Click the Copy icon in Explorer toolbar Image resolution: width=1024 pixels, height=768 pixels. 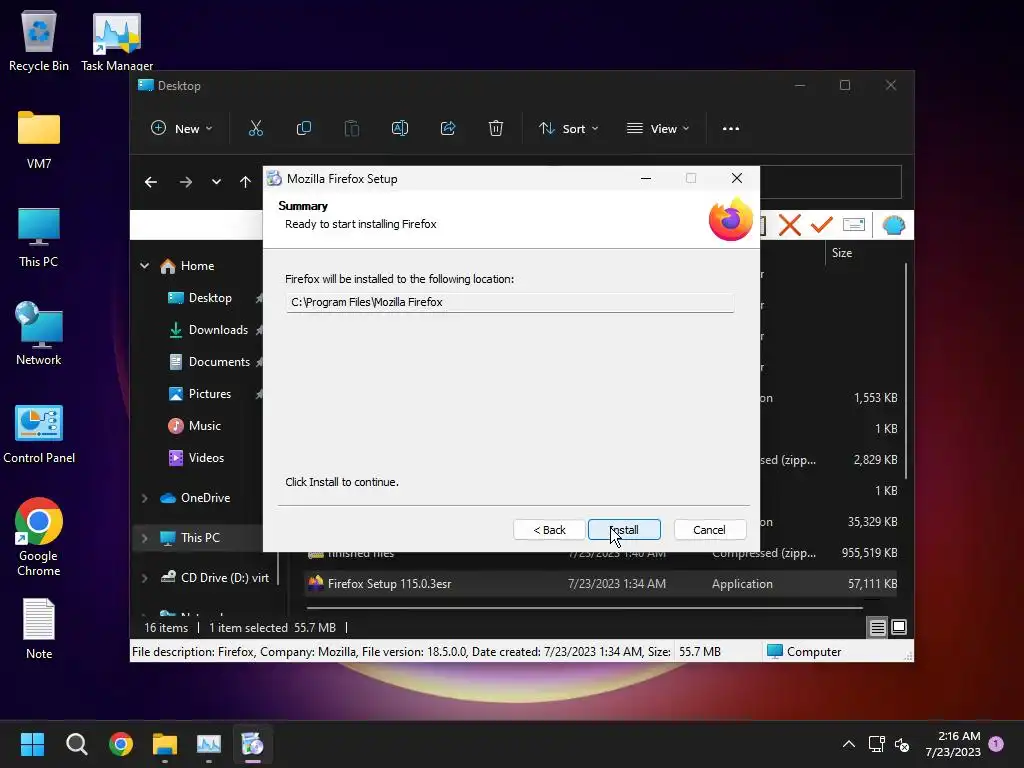tap(304, 129)
